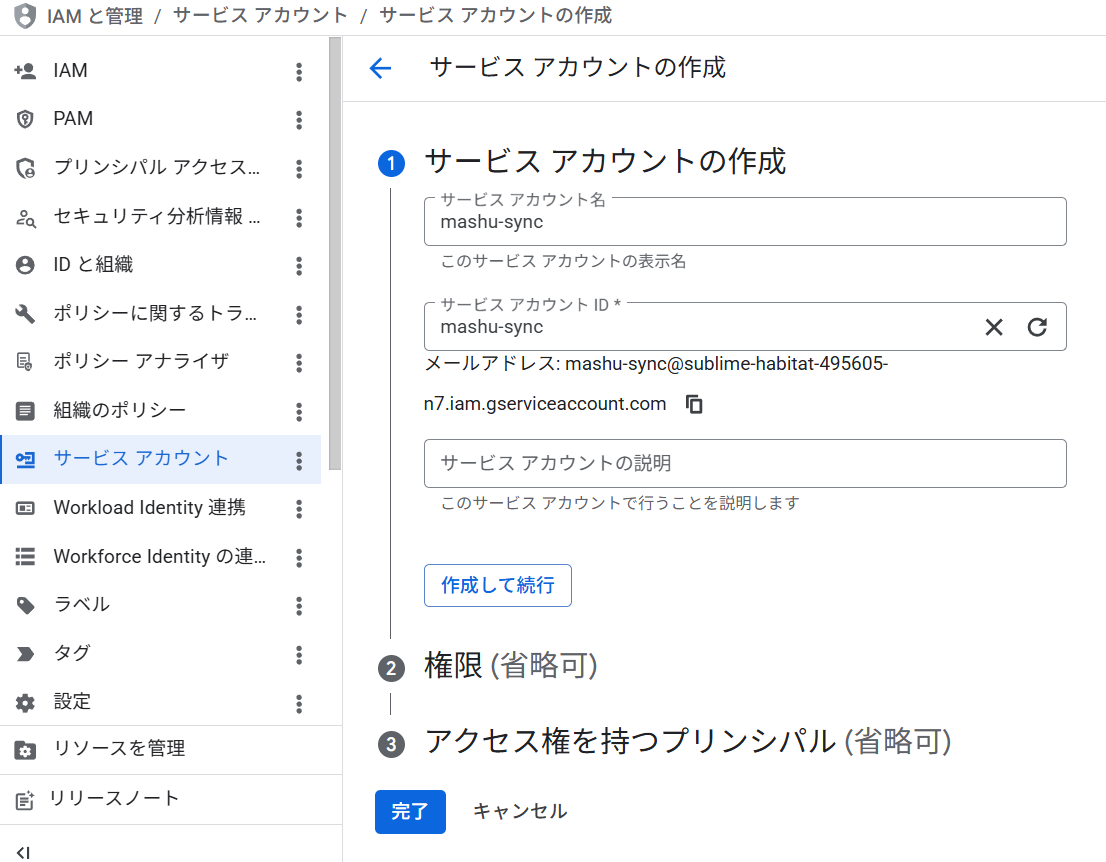Click the Workforce Identity list icon
This screenshot has width=1106, height=862.
25,557
